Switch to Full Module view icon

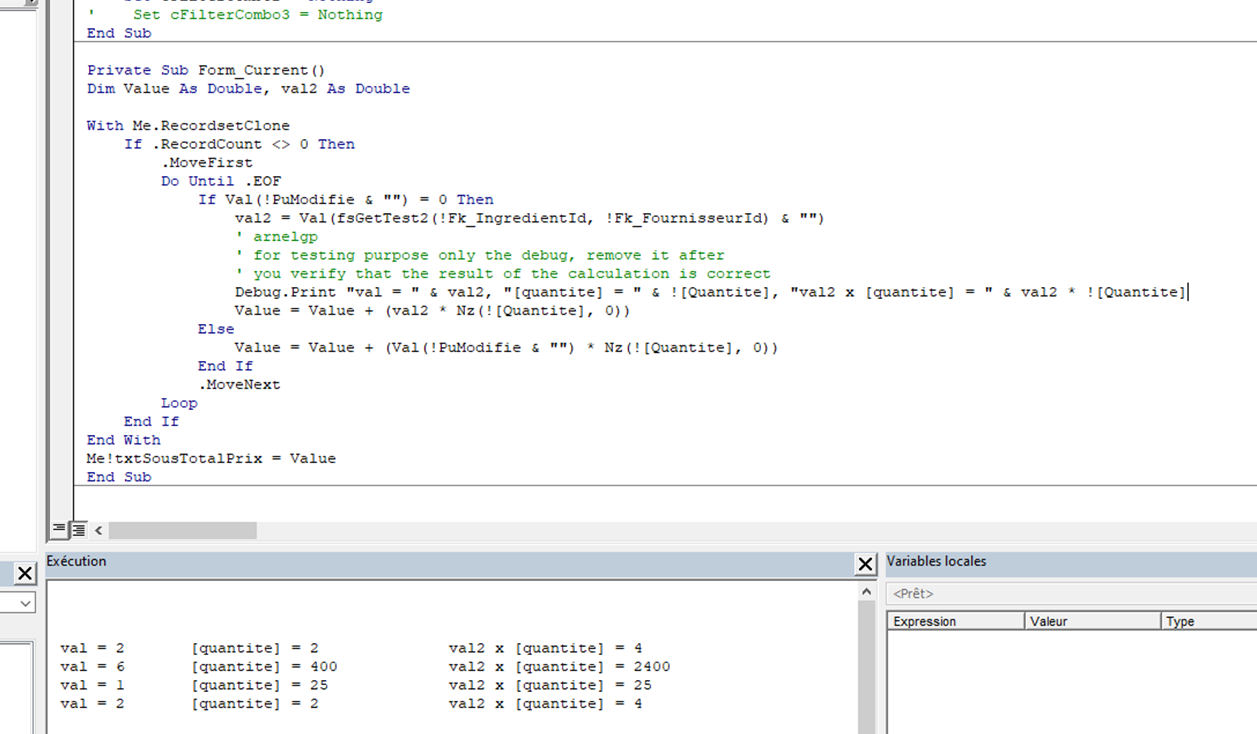click(x=78, y=530)
